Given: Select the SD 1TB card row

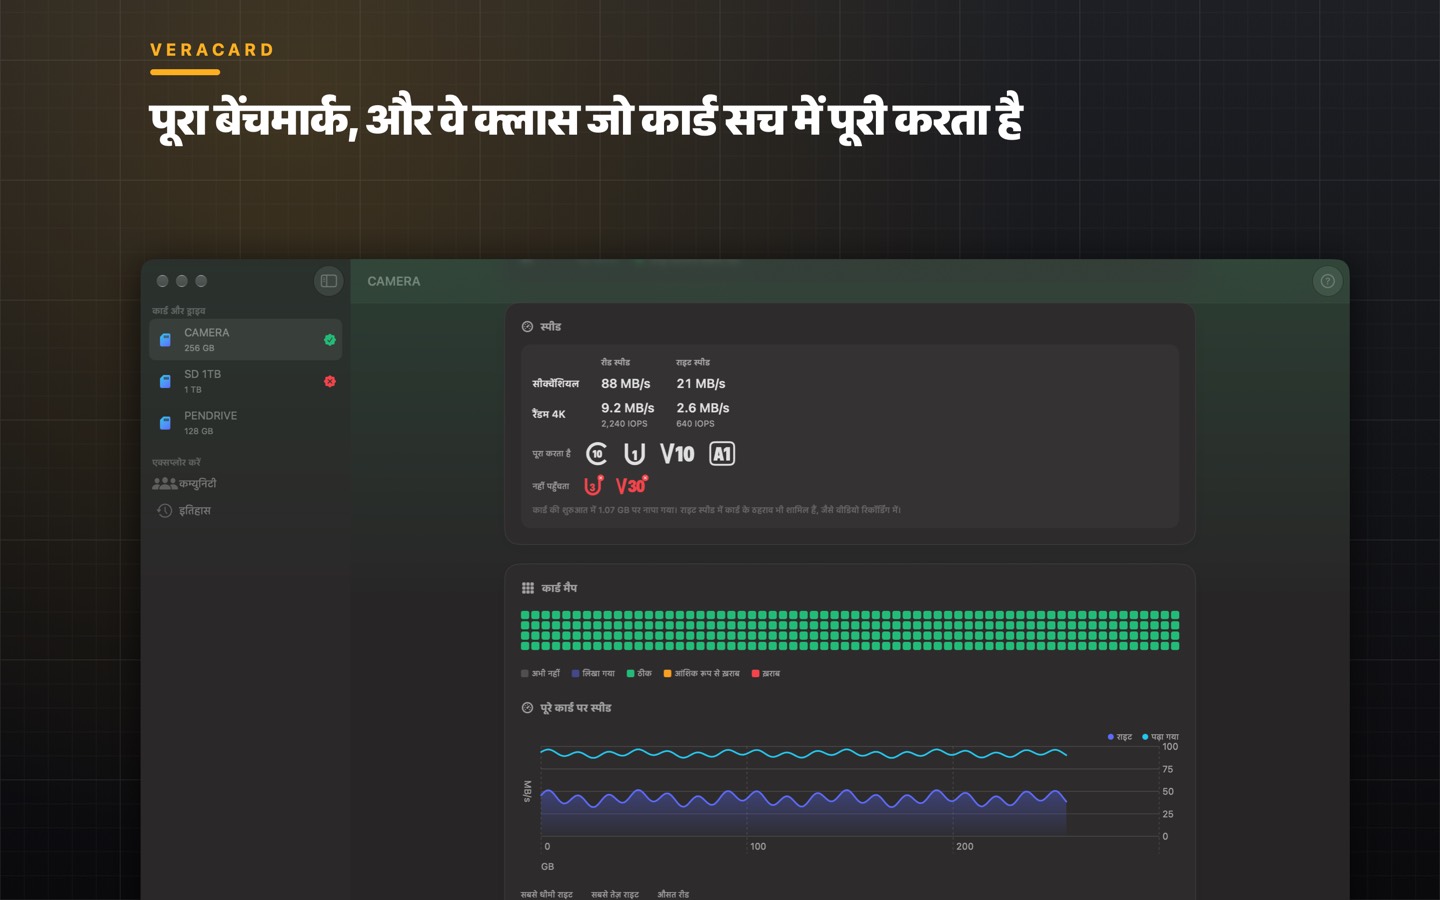Looking at the screenshot, I should point(246,382).
